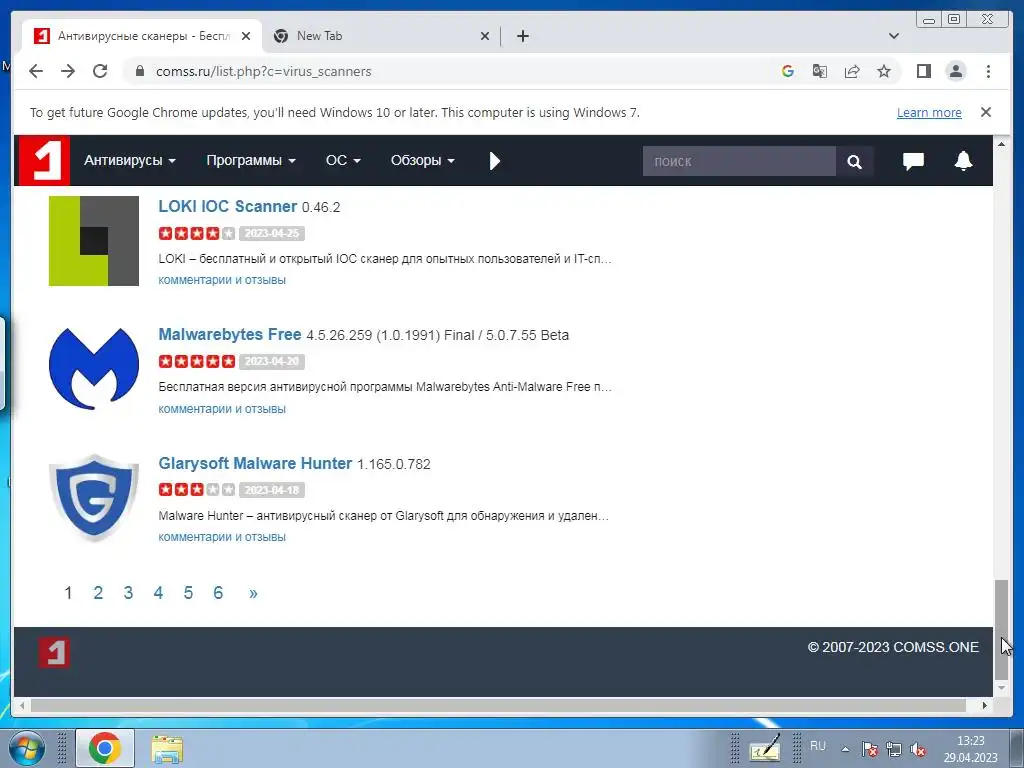Click the Malwarebytes logo thumbnail
1024x768 pixels.
click(x=94, y=369)
